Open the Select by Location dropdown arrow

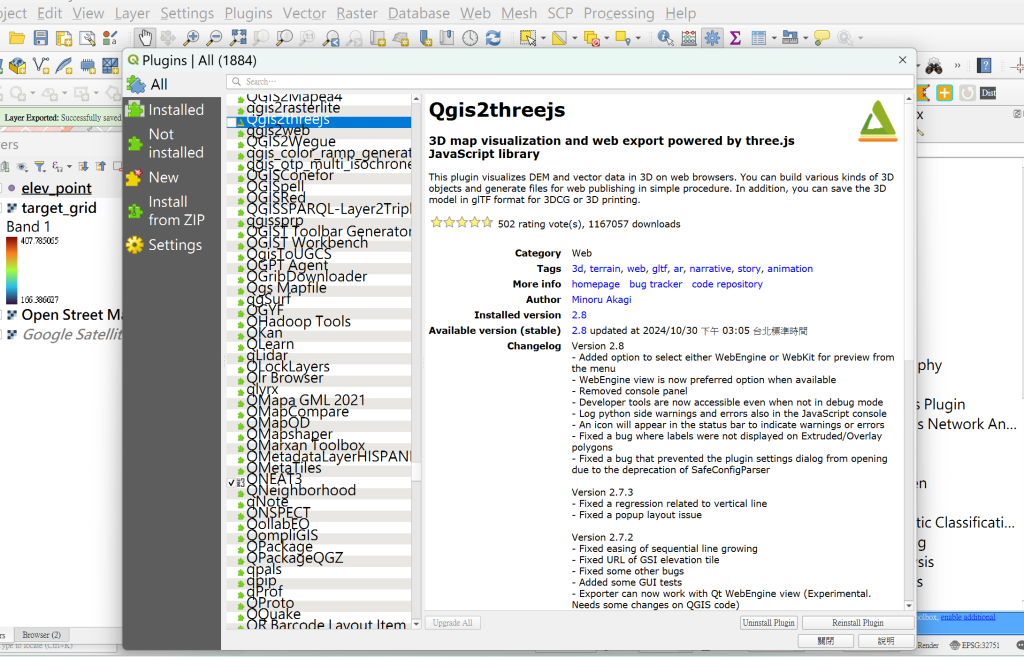tap(638, 38)
